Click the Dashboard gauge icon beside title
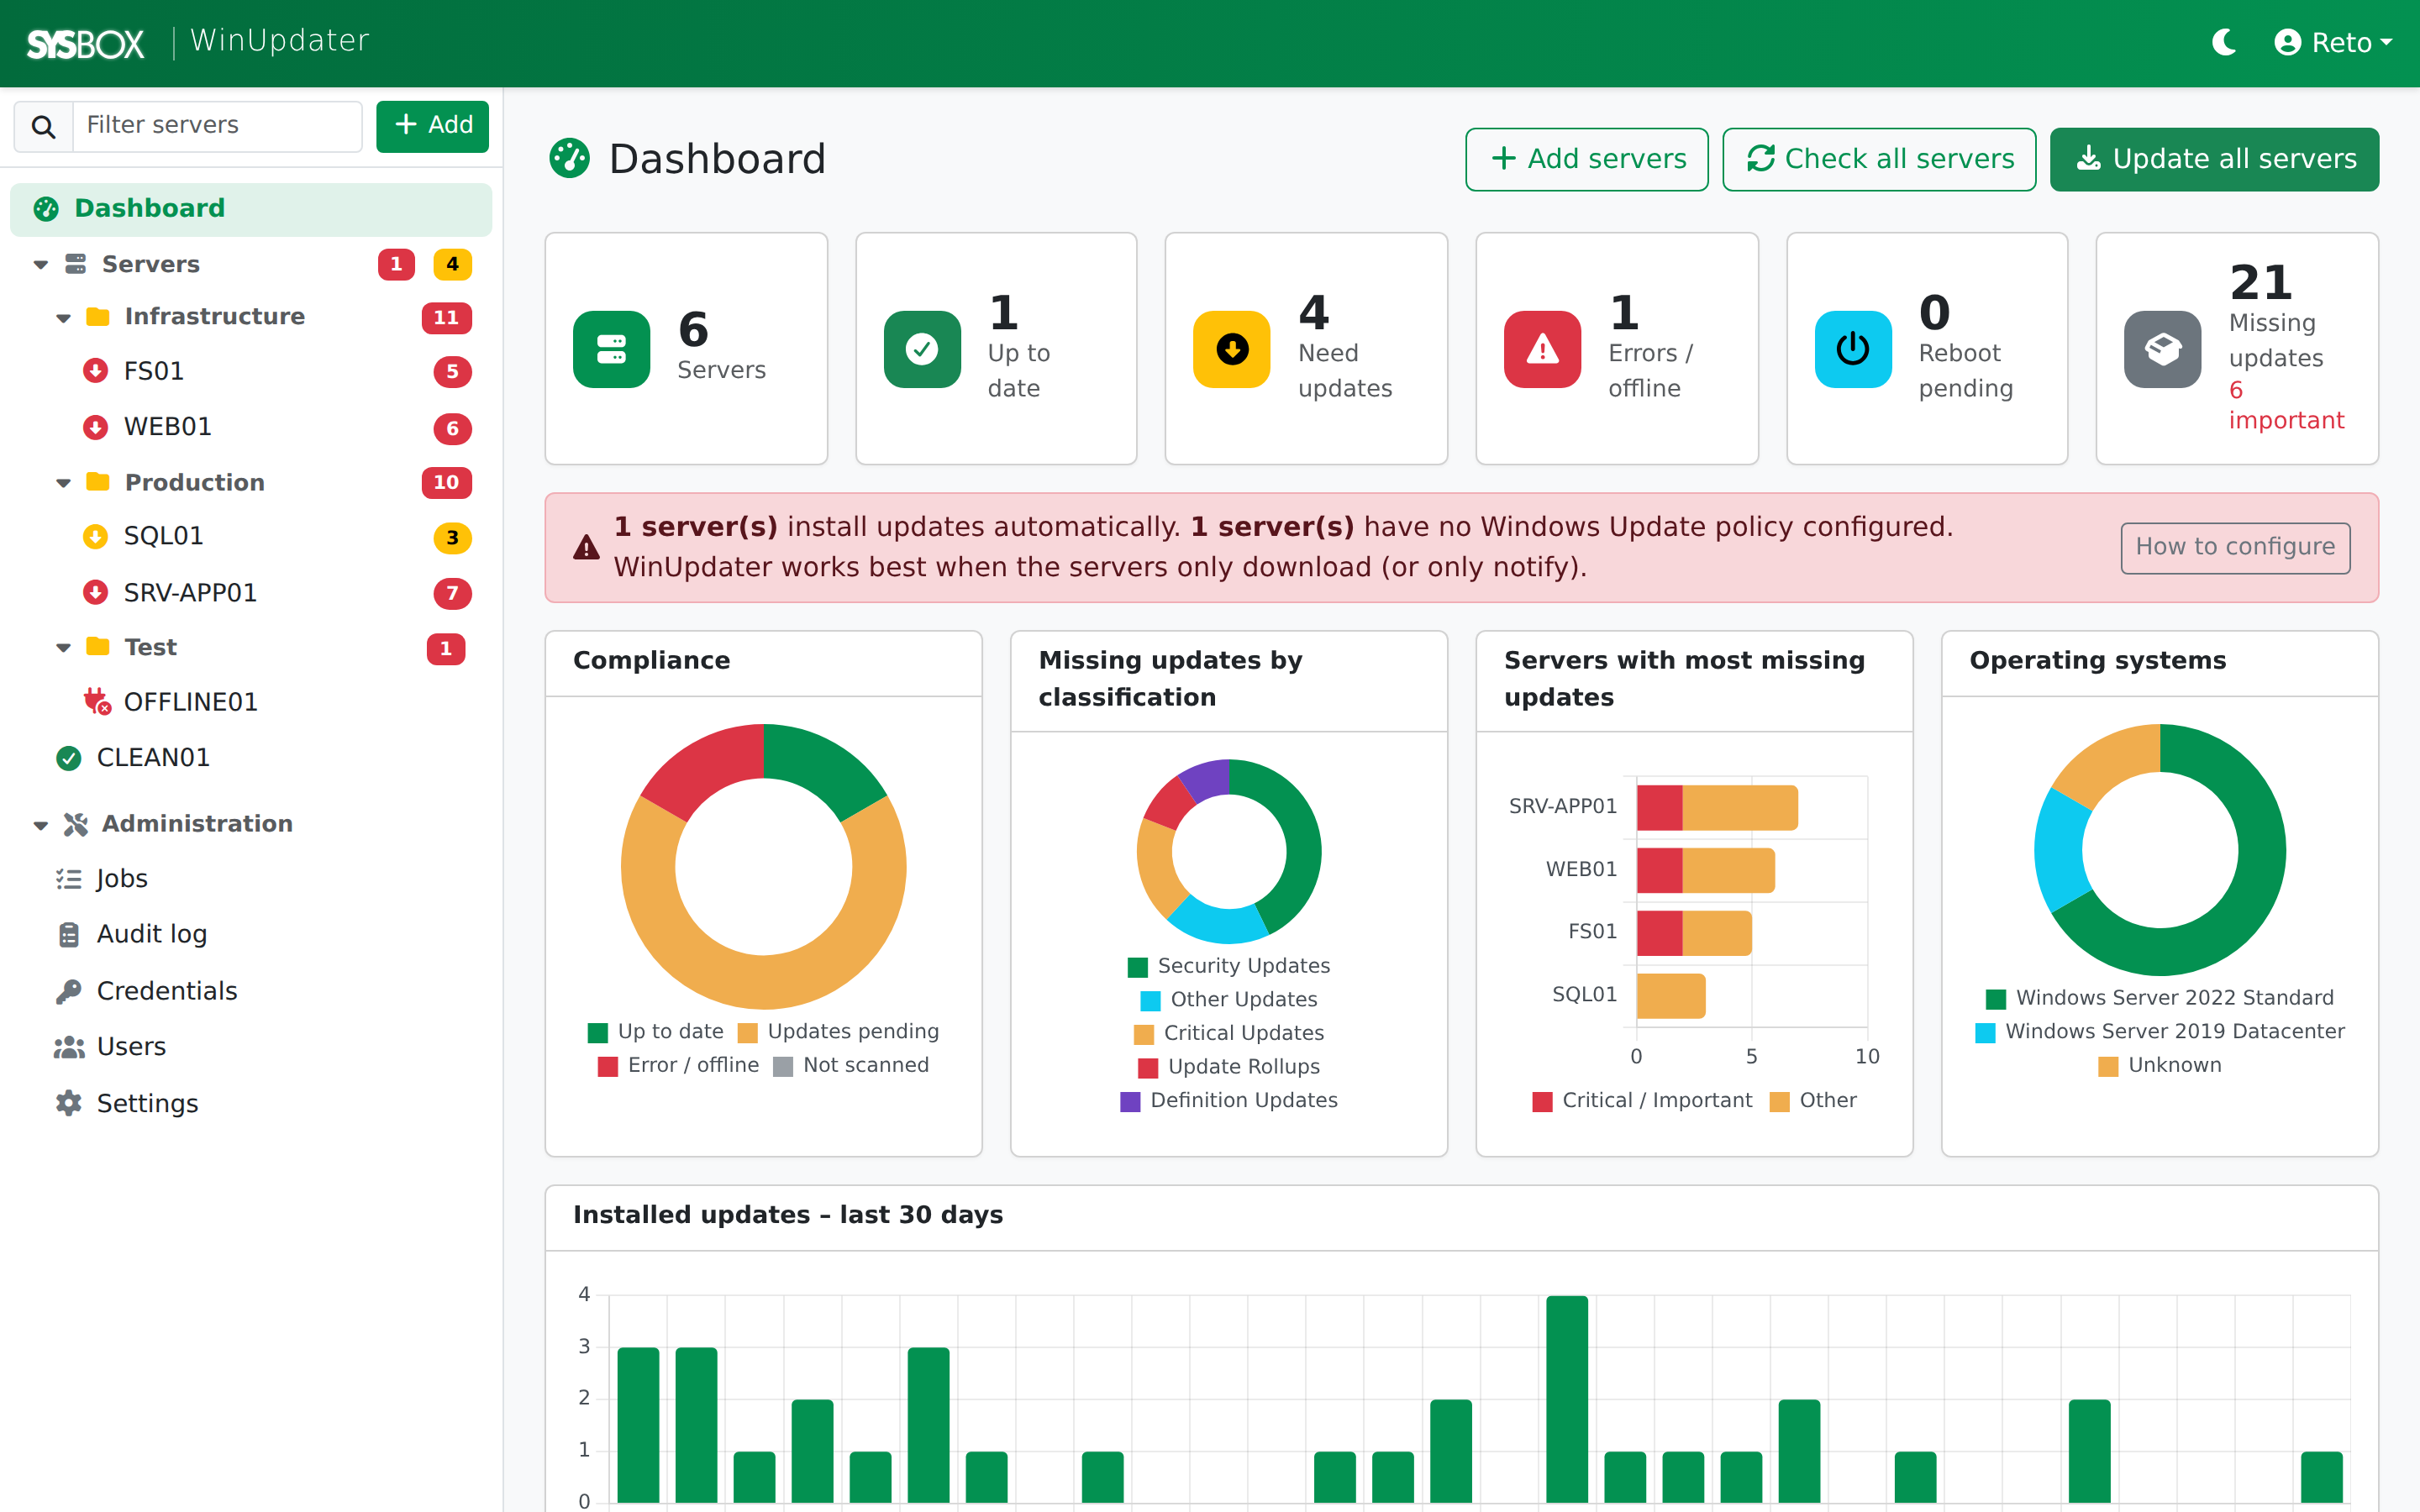This screenshot has height=1512, width=2420. 570,159
